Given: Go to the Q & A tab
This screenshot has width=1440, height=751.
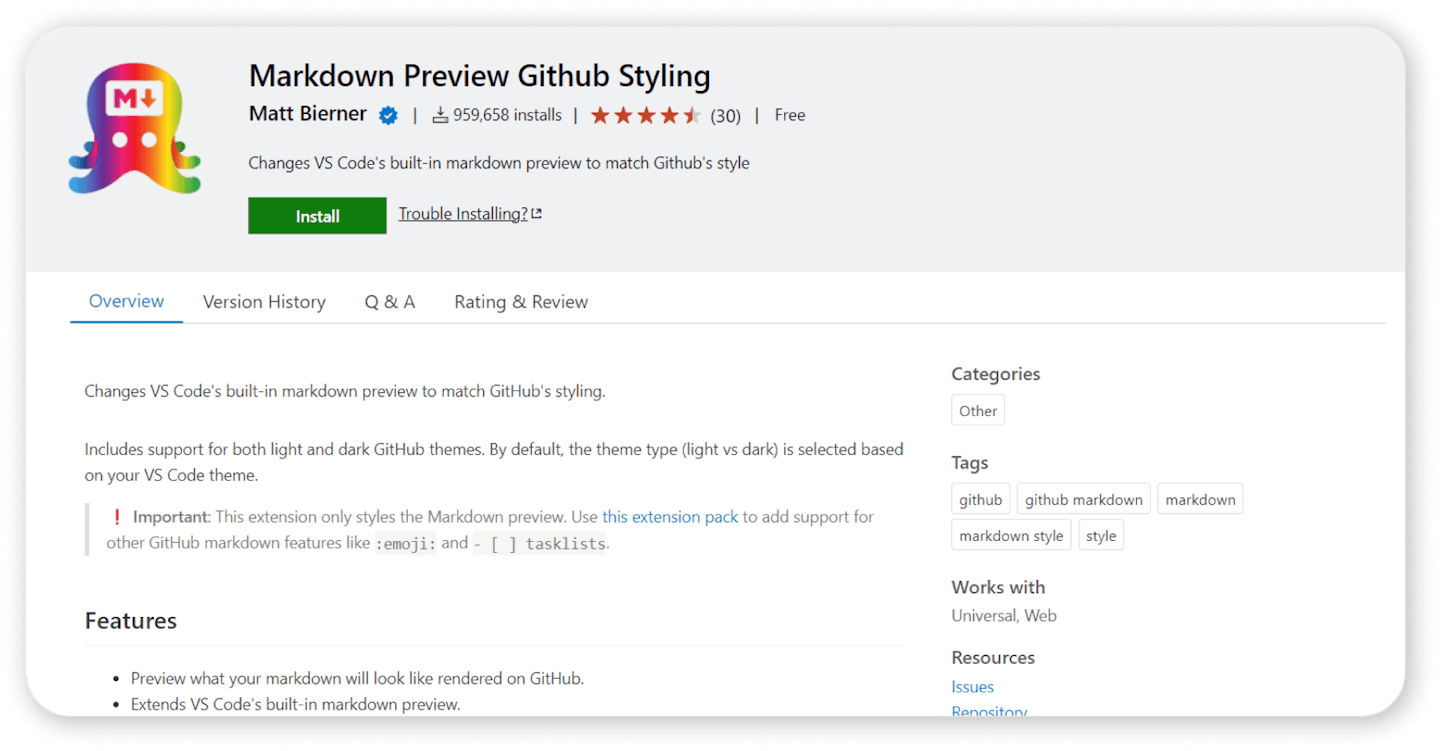Looking at the screenshot, I should (390, 302).
